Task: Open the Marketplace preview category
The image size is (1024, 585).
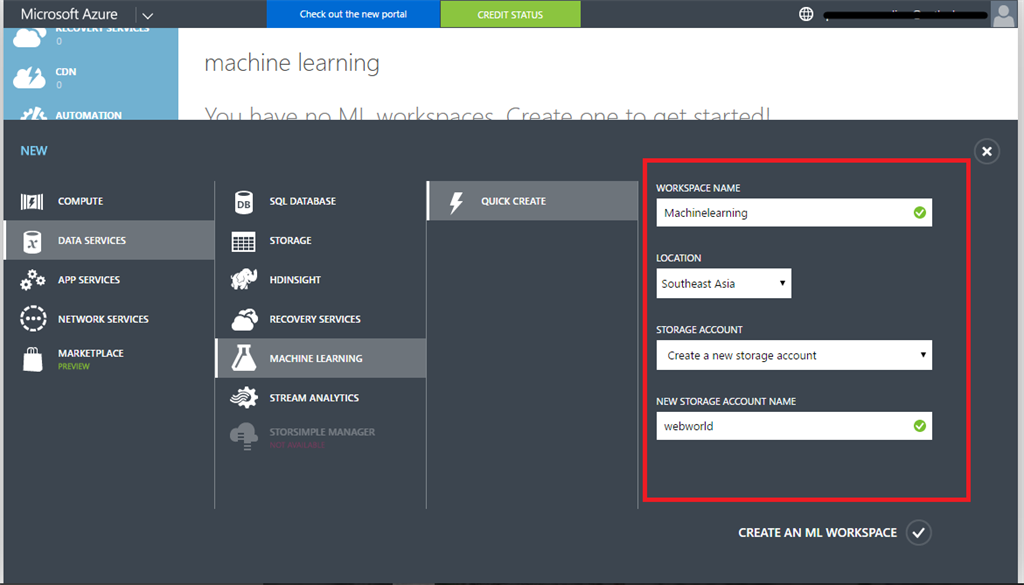Action: click(x=109, y=358)
